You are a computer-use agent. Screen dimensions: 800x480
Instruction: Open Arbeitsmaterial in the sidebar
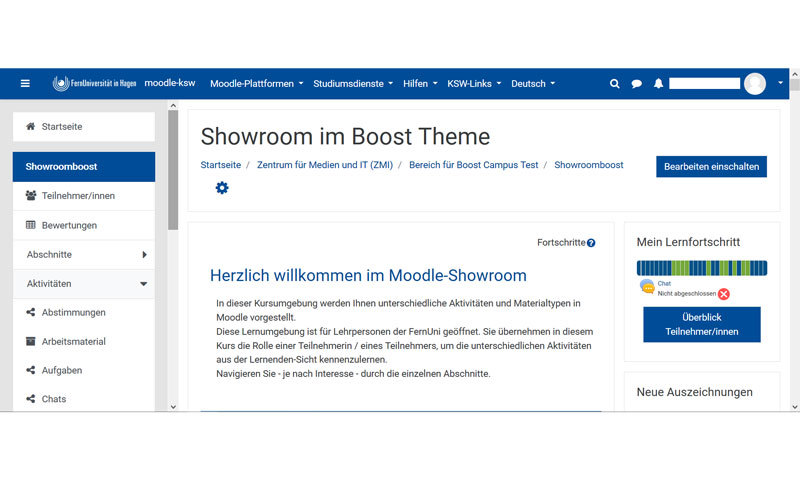click(x=84, y=341)
